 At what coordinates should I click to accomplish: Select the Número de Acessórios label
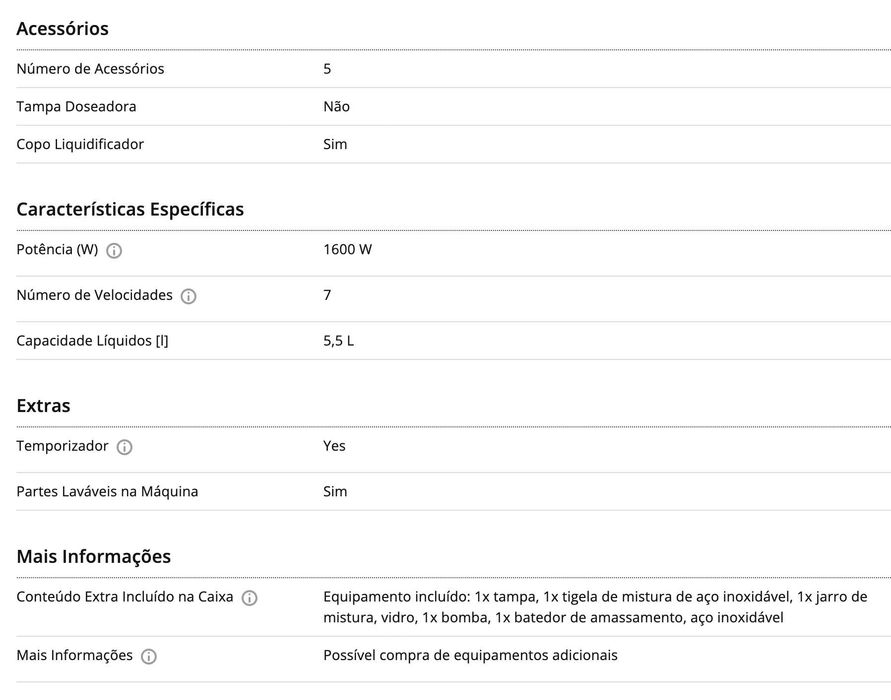click(x=90, y=69)
